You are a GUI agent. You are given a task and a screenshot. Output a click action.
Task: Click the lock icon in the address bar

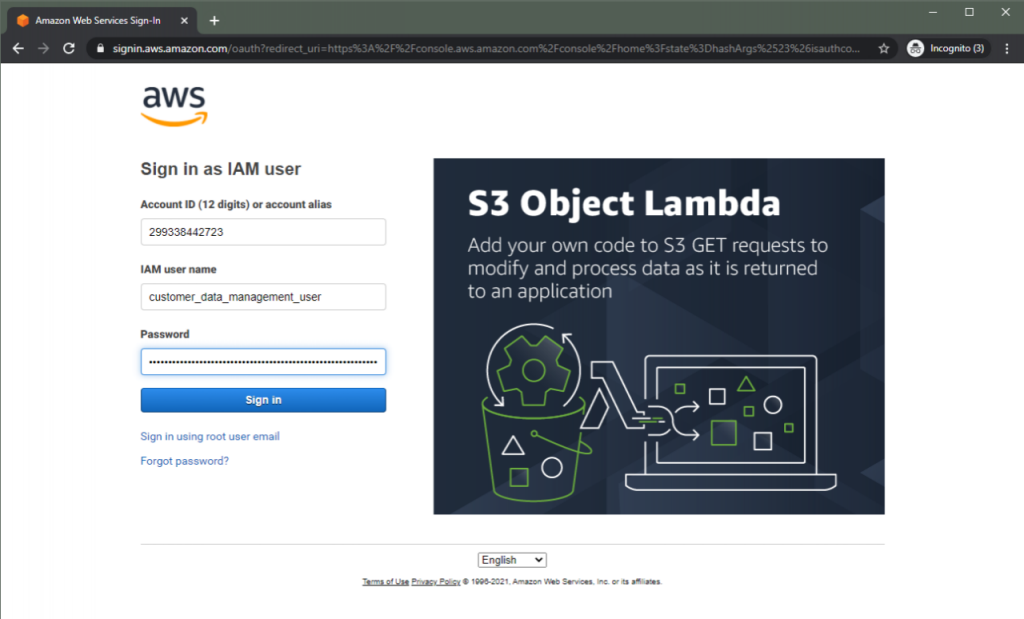[x=100, y=46]
